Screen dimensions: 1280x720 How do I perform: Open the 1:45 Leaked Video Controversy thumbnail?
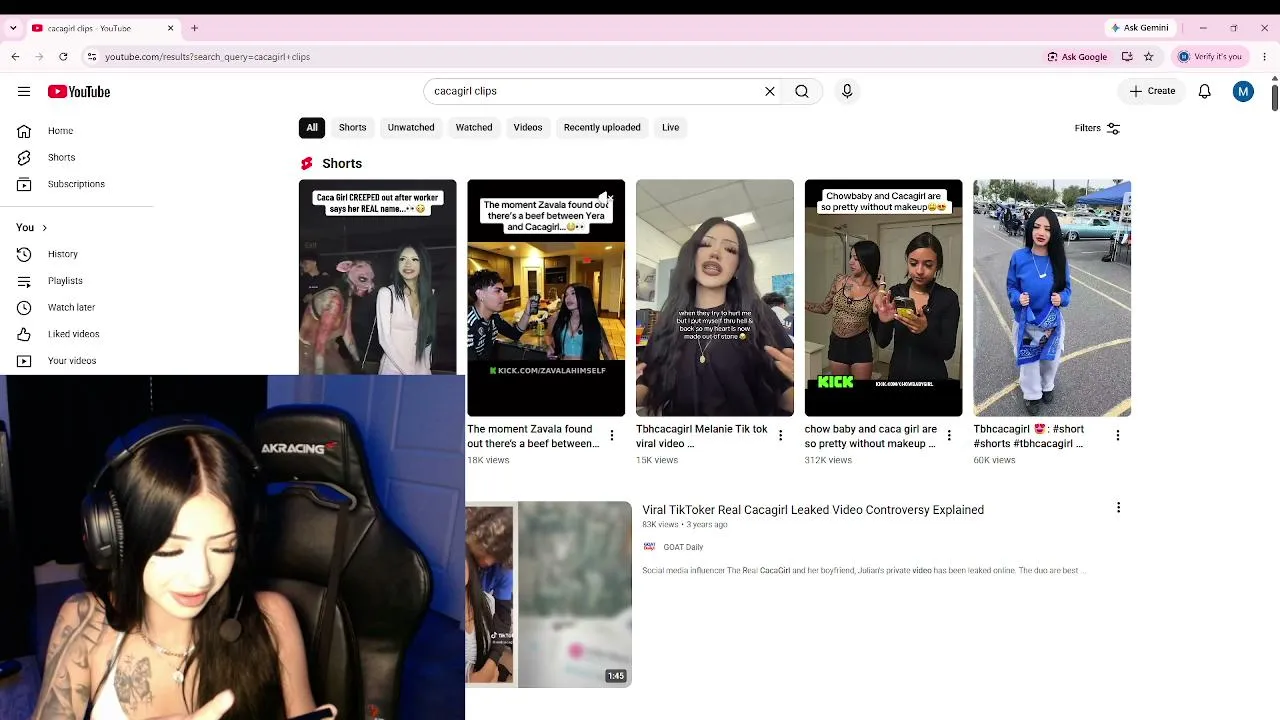click(x=549, y=595)
